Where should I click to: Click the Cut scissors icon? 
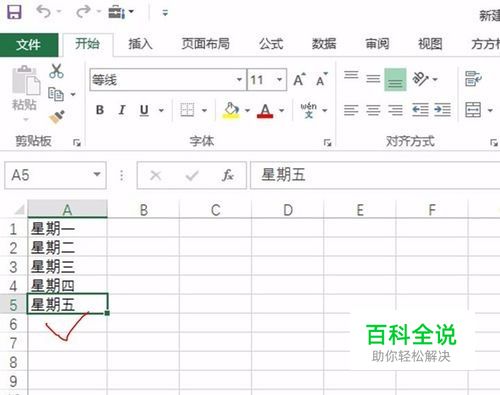coord(56,71)
